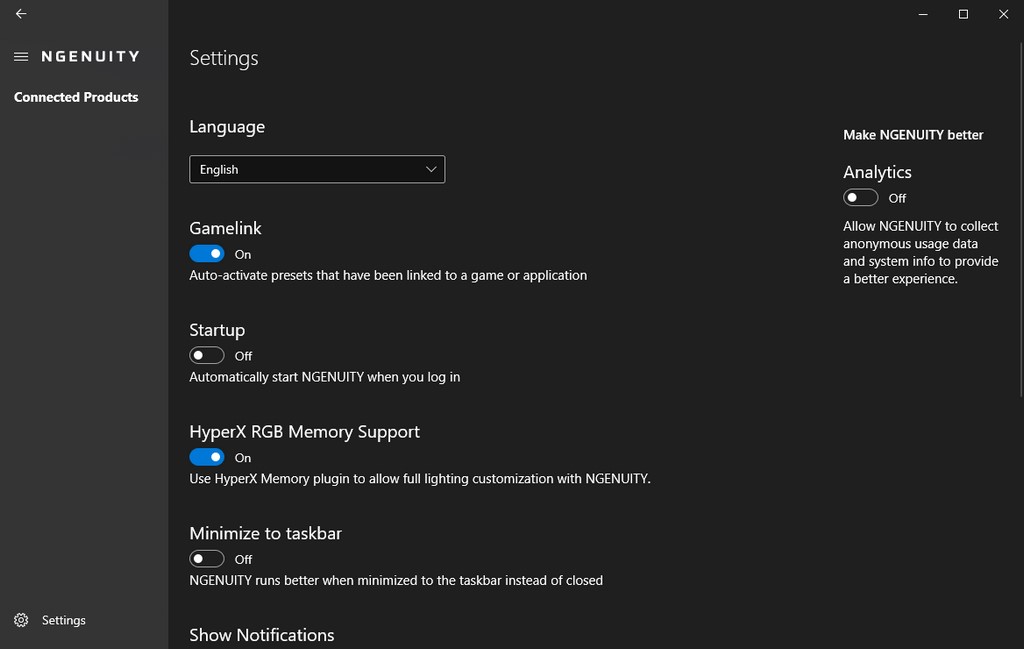Turn off the Gamelink toggle
The width and height of the screenshot is (1024, 649).
point(206,253)
